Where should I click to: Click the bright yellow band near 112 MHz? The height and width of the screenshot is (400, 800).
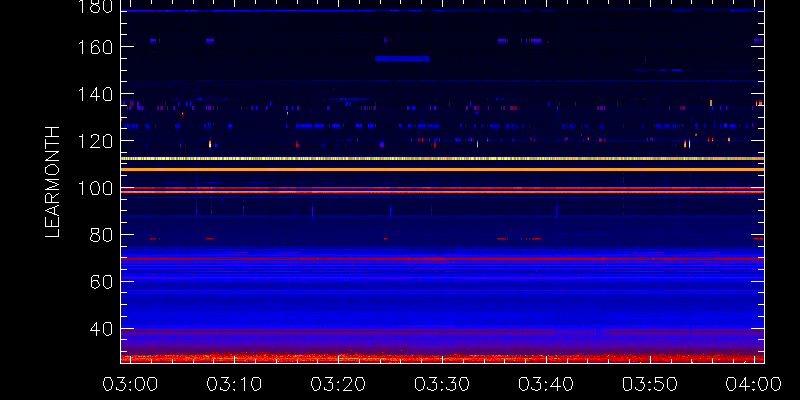click(x=442, y=159)
